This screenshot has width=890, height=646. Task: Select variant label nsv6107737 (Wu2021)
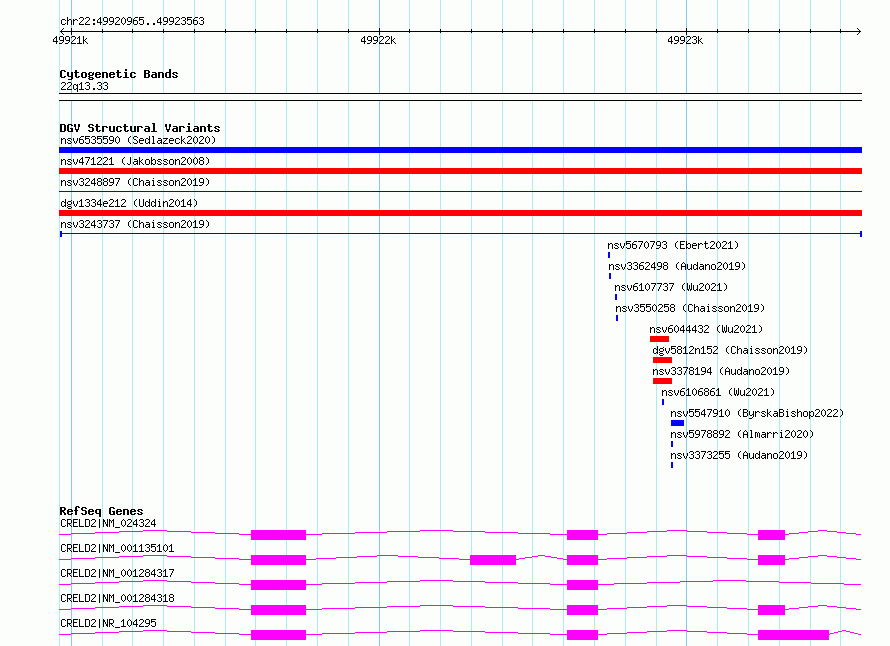(x=671, y=287)
